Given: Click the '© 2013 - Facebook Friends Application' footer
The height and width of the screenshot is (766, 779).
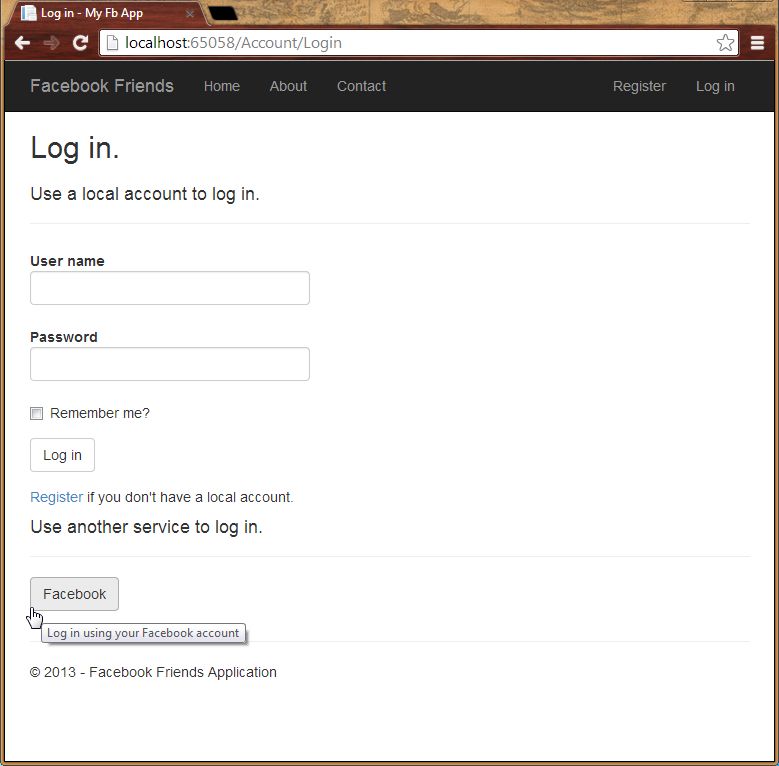Looking at the screenshot, I should click(153, 672).
